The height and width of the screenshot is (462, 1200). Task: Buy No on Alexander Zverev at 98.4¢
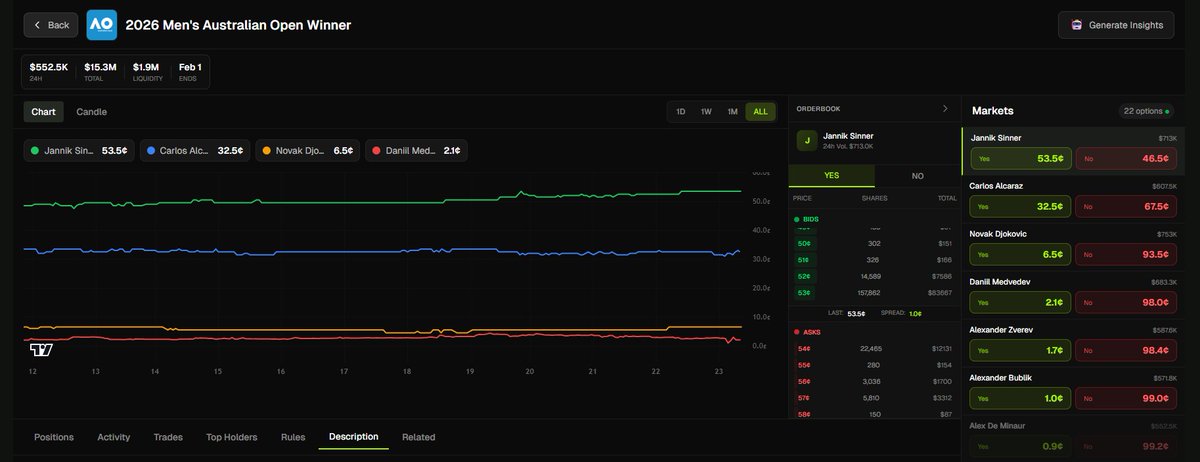click(1127, 351)
